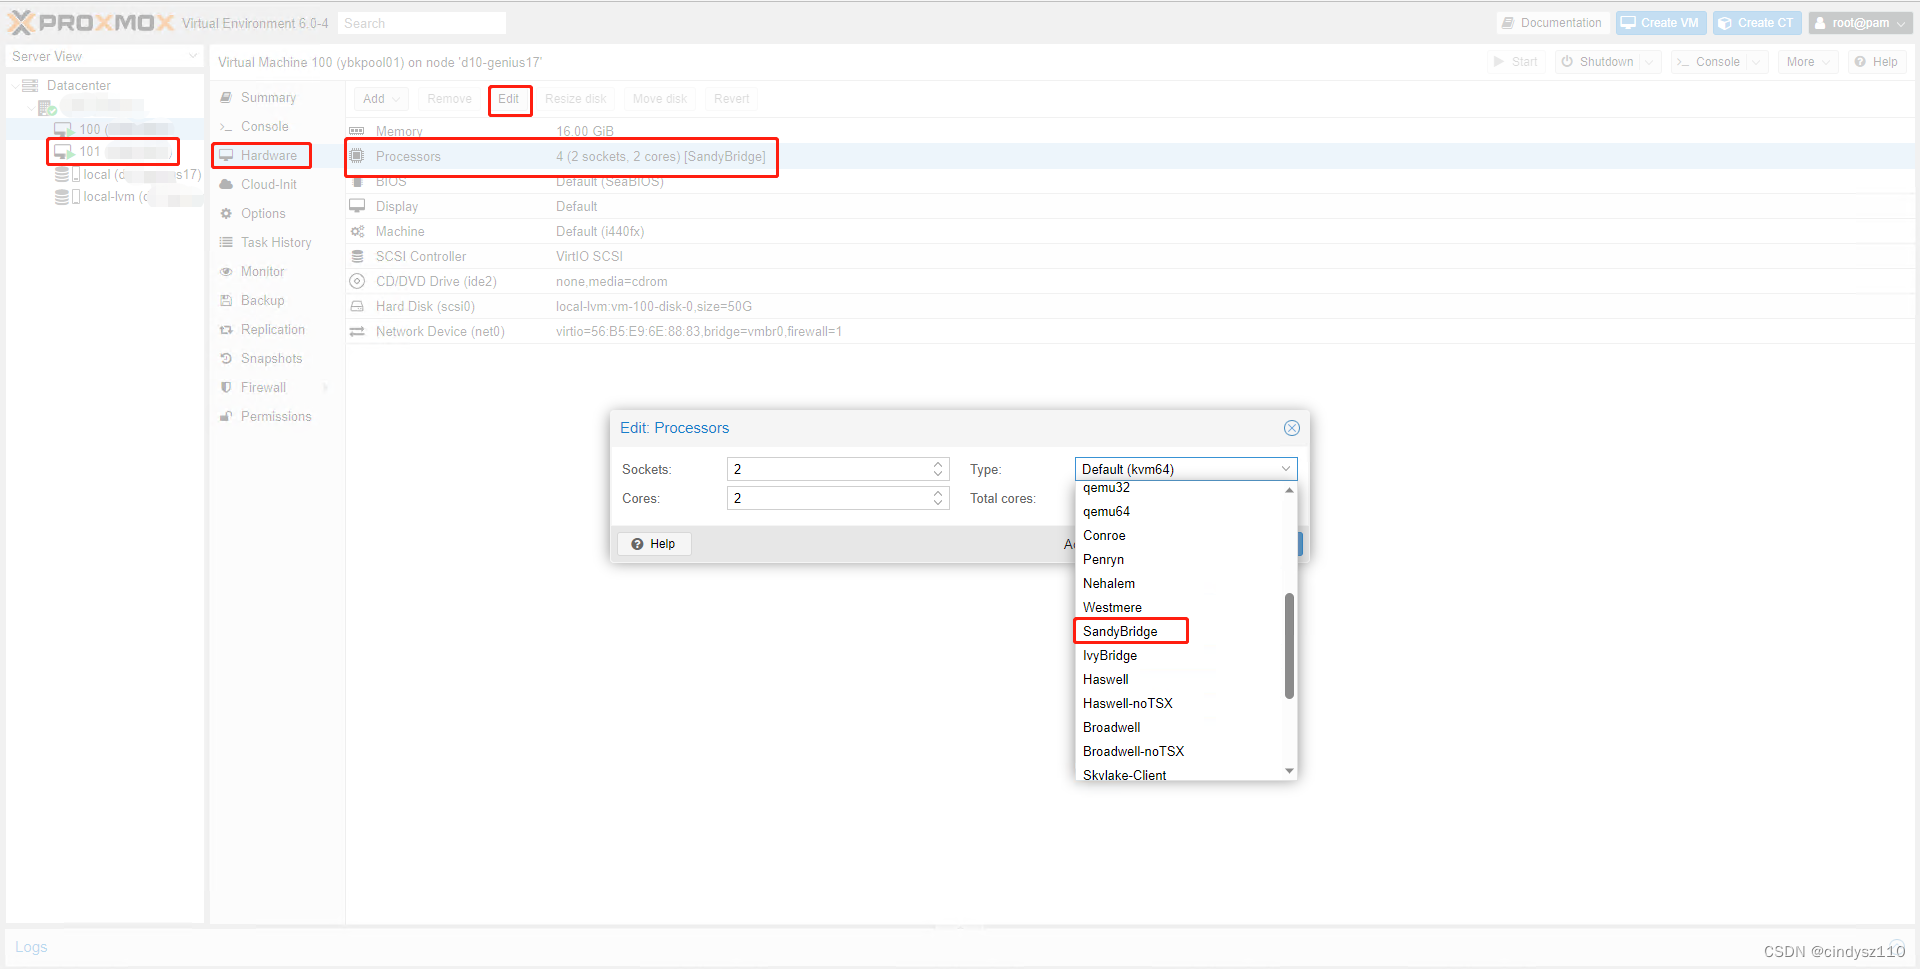Open the Documentation link
Image resolution: width=1920 pixels, height=969 pixels.
tap(1552, 23)
